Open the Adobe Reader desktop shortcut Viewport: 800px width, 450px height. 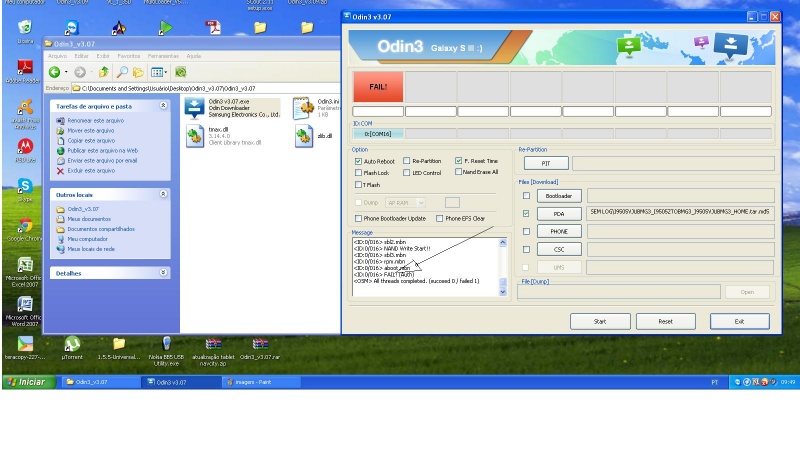pyautogui.click(x=24, y=67)
